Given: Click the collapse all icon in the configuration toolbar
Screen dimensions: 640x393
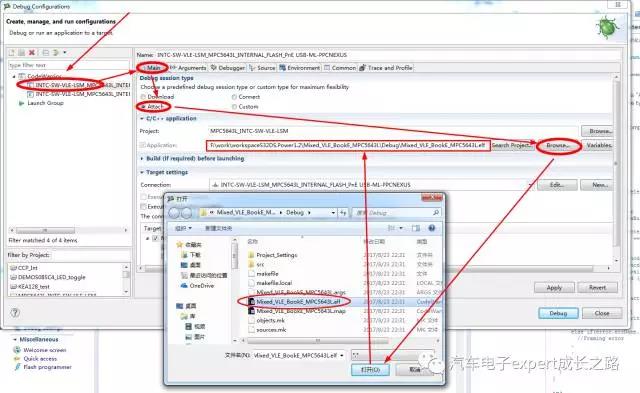Looking at the screenshot, I should [x=46, y=53].
